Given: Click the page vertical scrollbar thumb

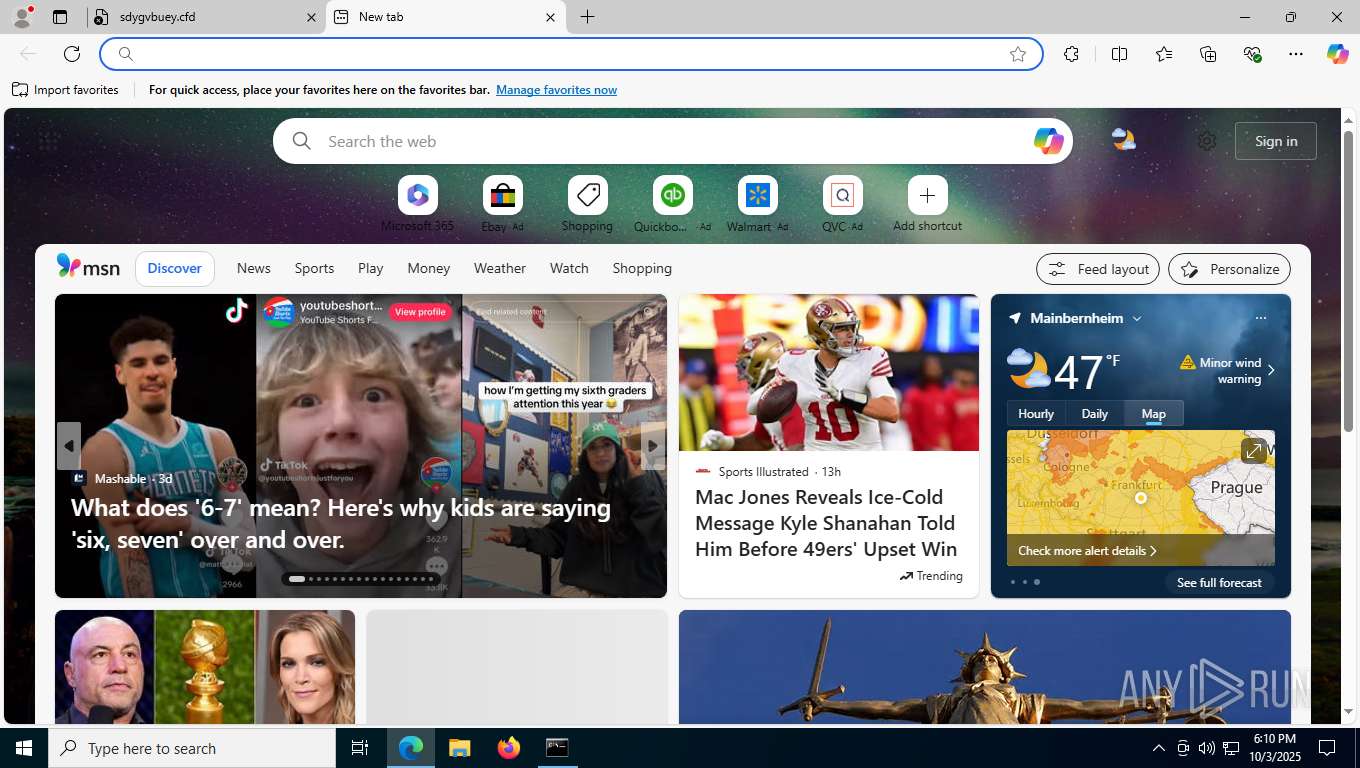Looking at the screenshot, I should 1348,280.
